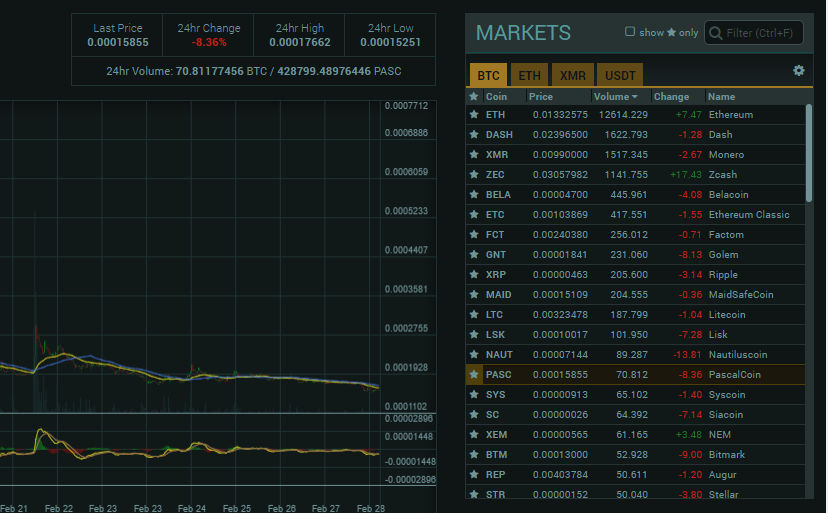Switch to XMR markets tab

[573, 75]
